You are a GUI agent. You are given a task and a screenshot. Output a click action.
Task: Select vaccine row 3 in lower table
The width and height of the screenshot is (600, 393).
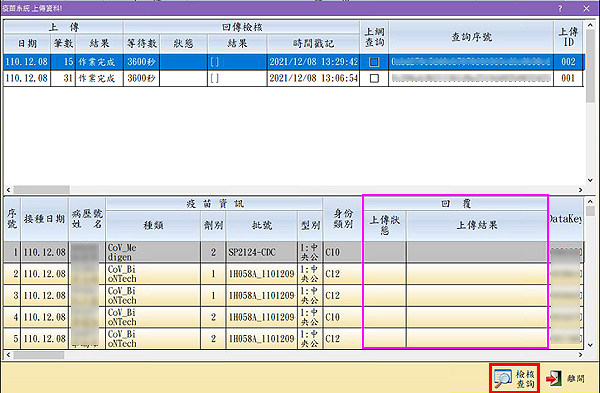click(x=293, y=295)
